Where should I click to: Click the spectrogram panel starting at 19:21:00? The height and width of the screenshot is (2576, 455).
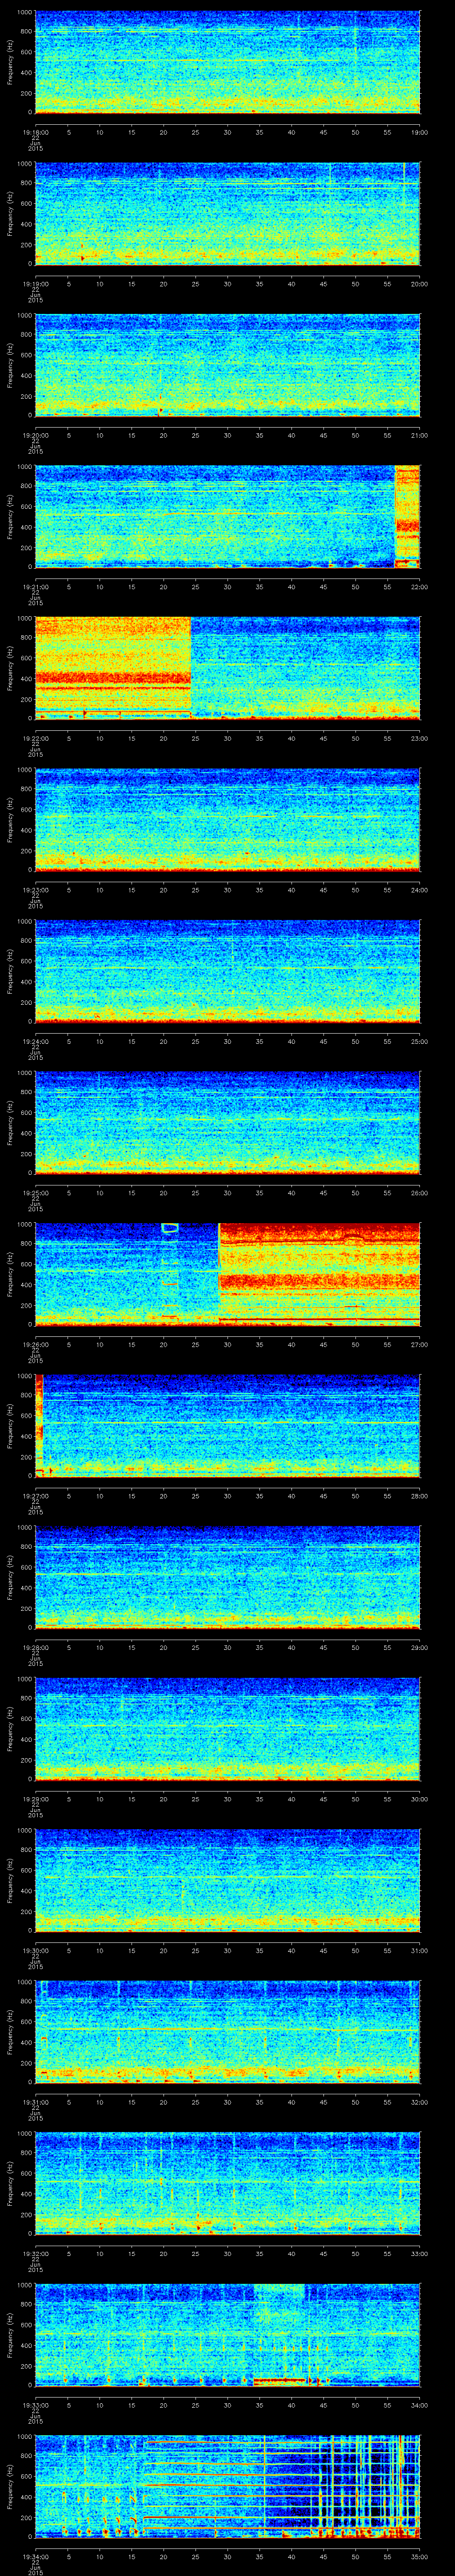(x=228, y=516)
